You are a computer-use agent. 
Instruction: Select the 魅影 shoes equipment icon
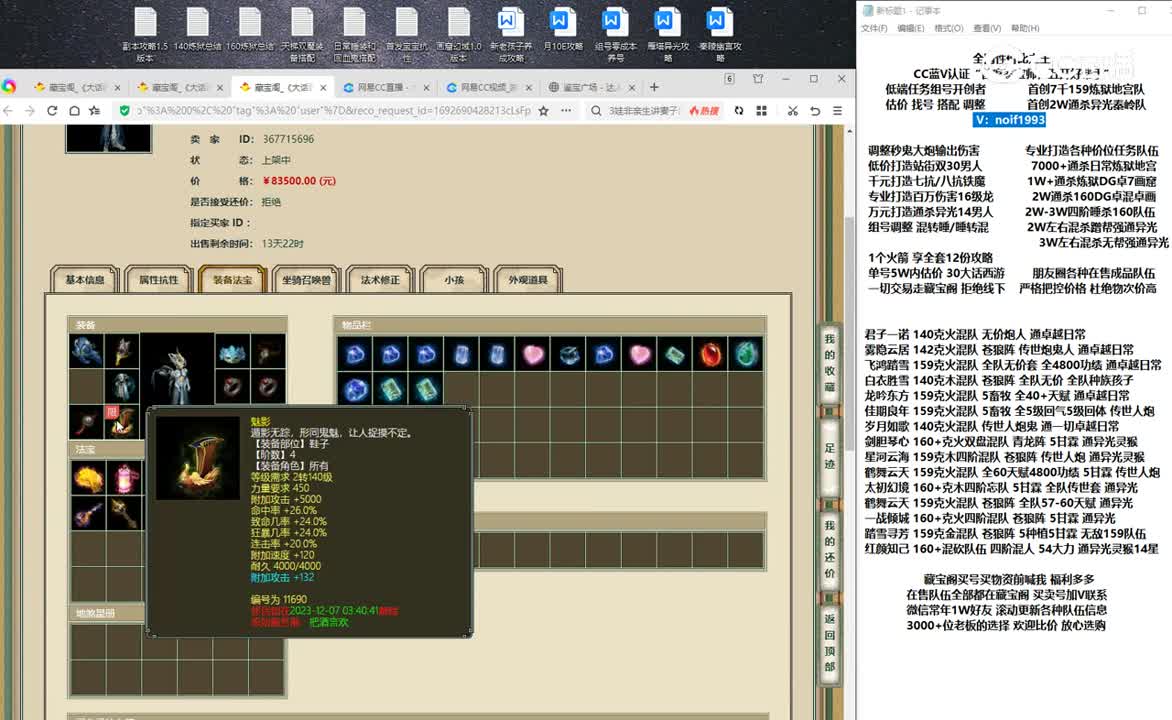tap(122, 422)
